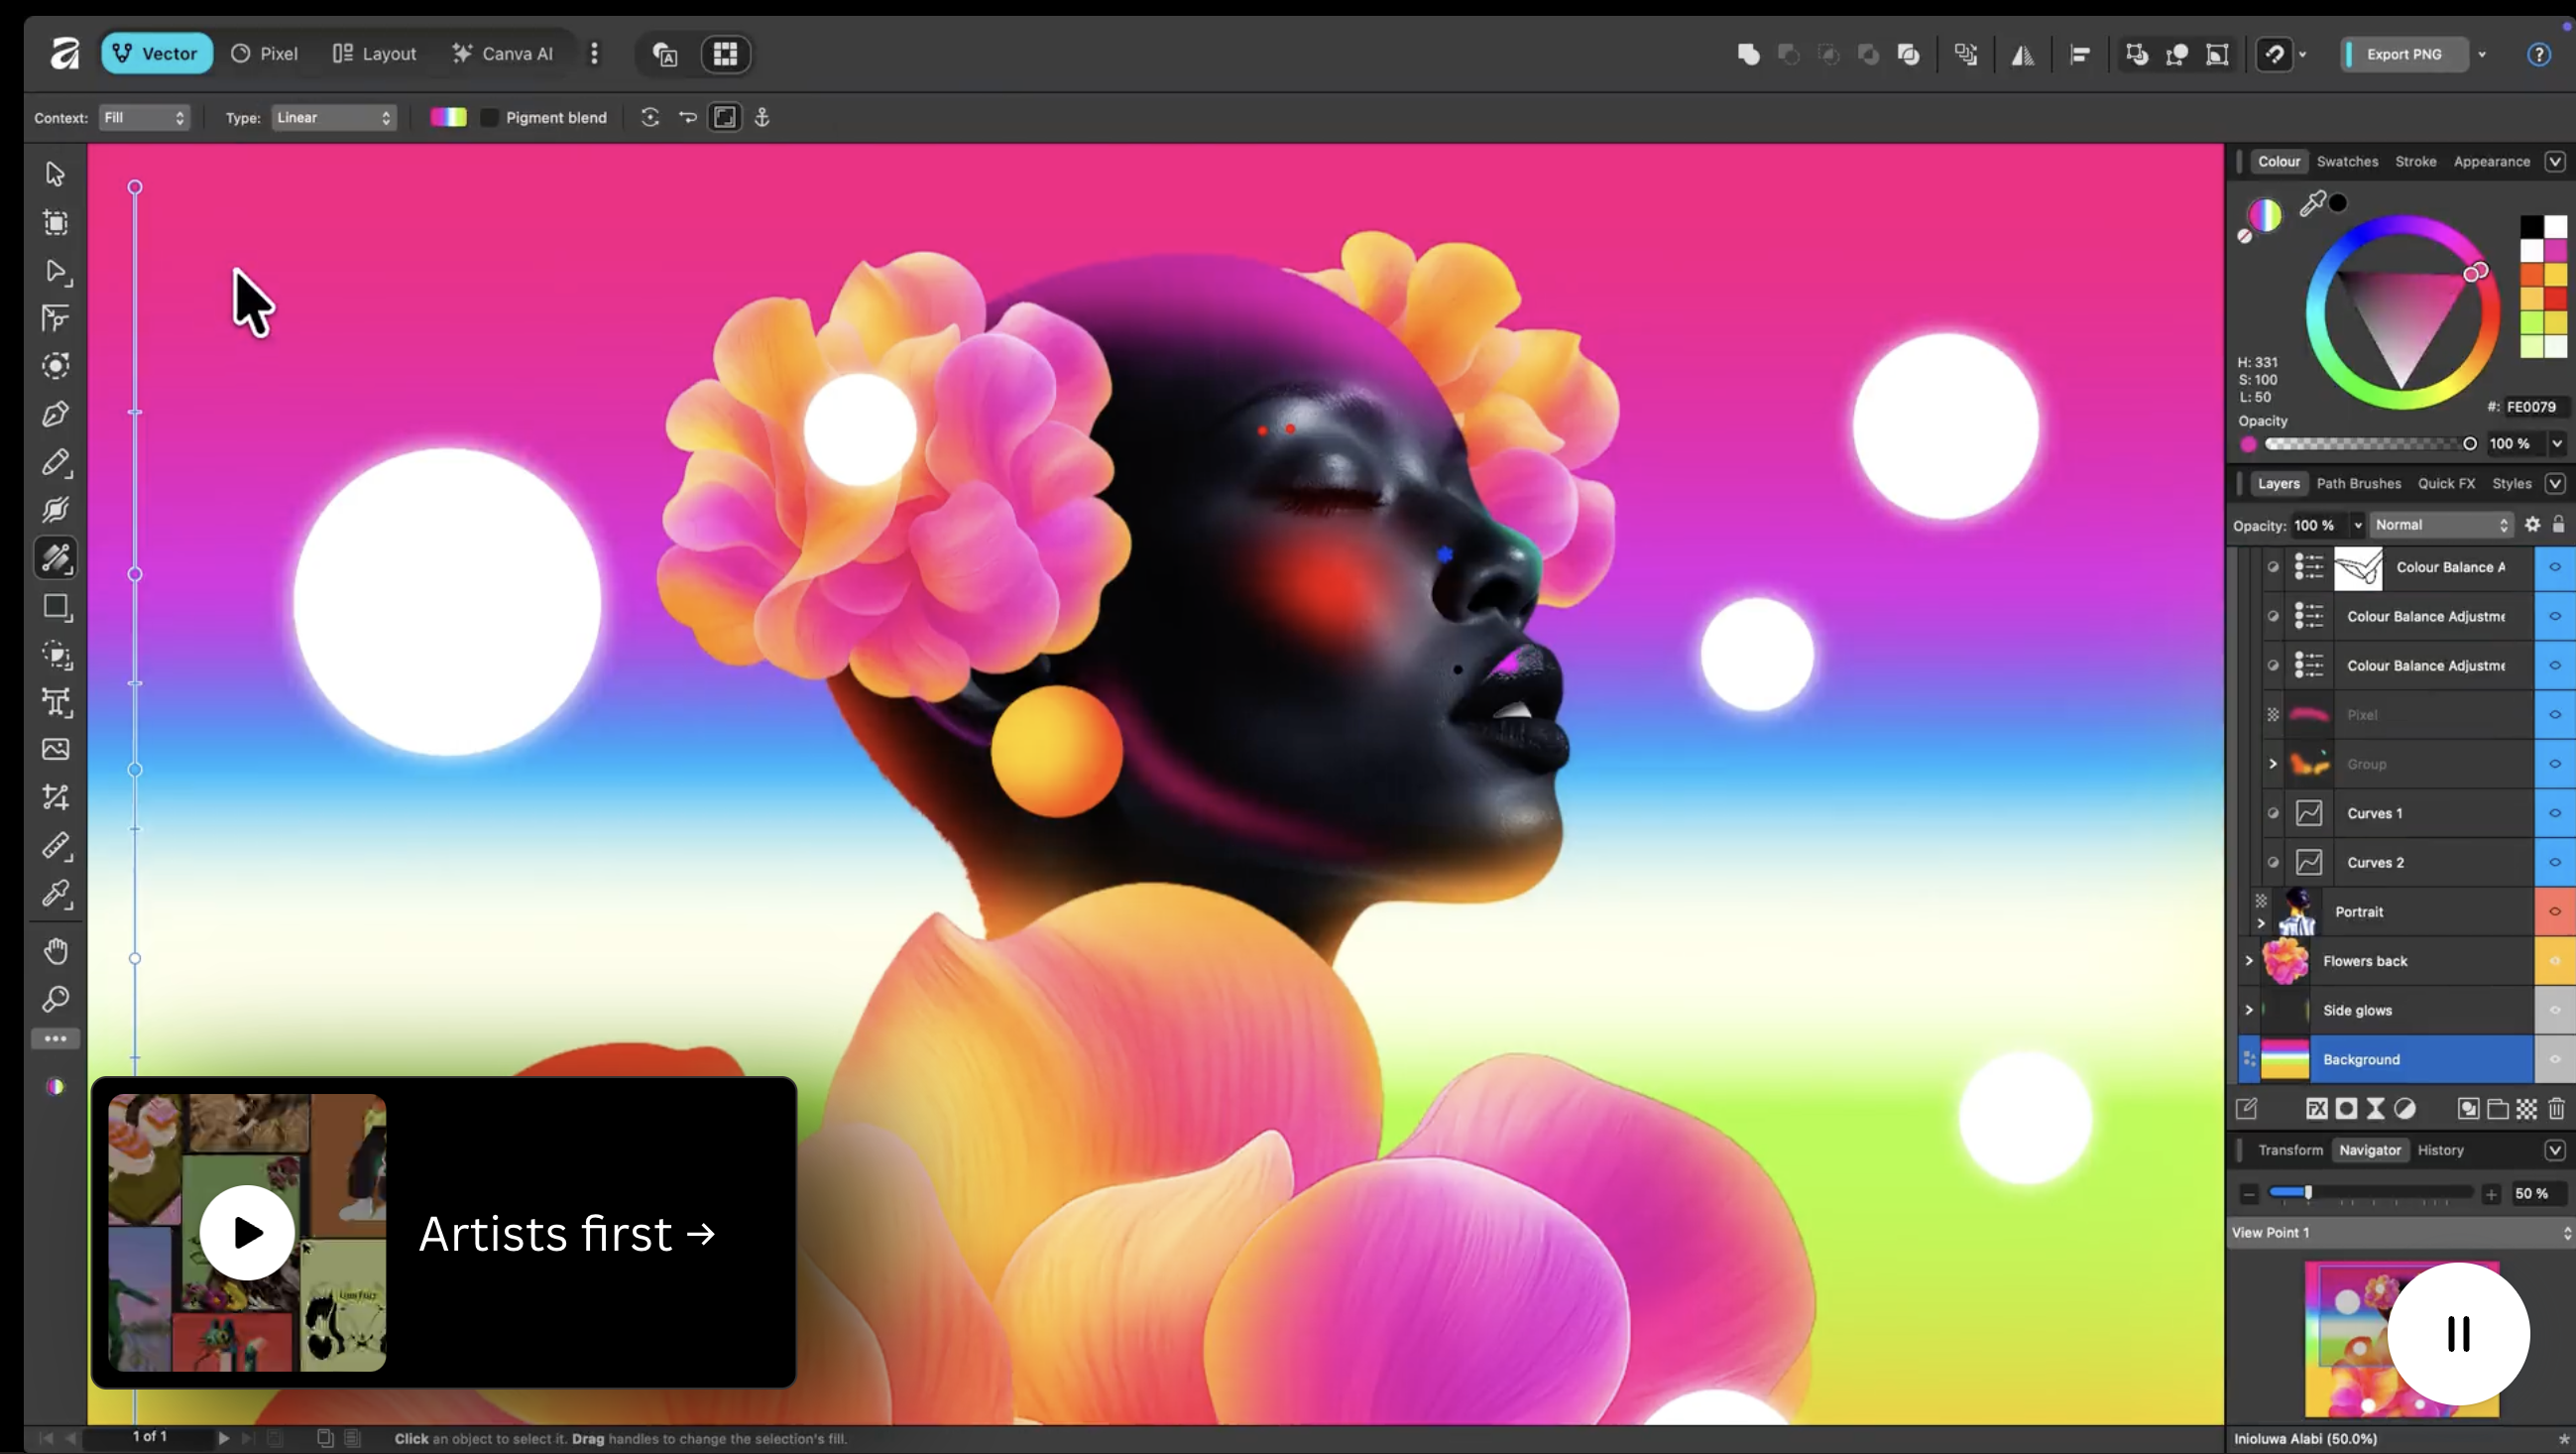Open the gradient Type Linear dropdown

click(333, 118)
